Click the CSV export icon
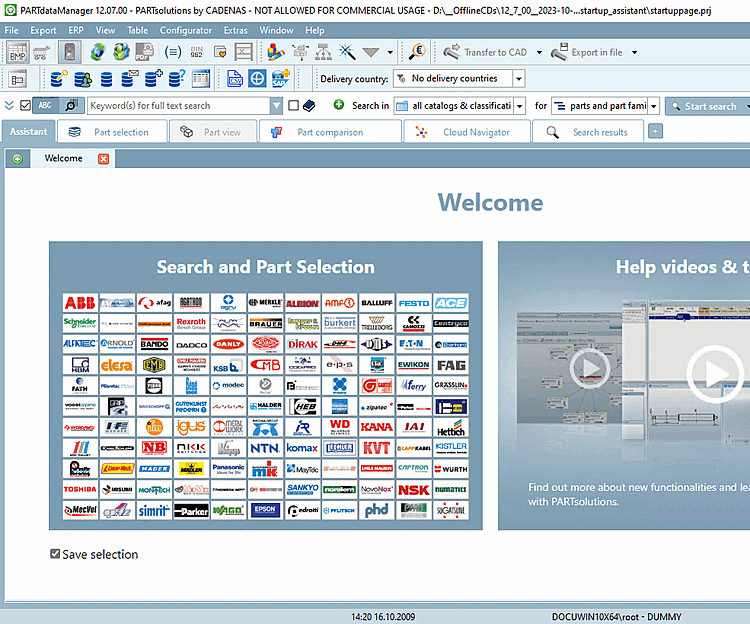This screenshot has width=750, height=624. click(x=235, y=79)
